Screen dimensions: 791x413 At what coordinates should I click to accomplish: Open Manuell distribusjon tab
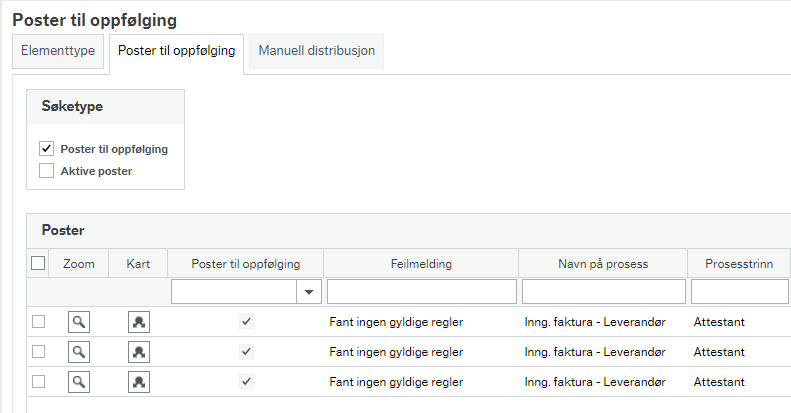[x=316, y=51]
